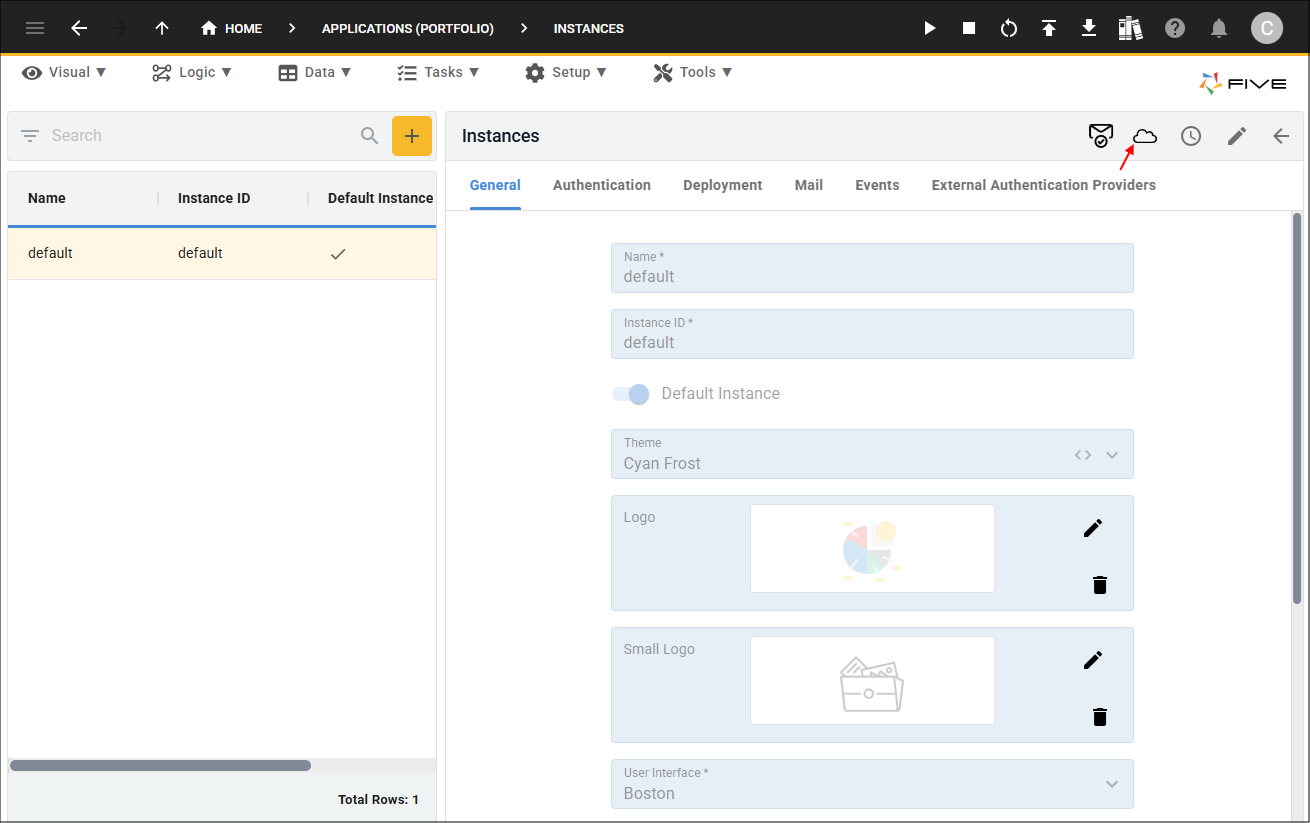Viewport: 1310px width, 823px height.
Task: Open the mail verification icon
Action: point(1101,135)
